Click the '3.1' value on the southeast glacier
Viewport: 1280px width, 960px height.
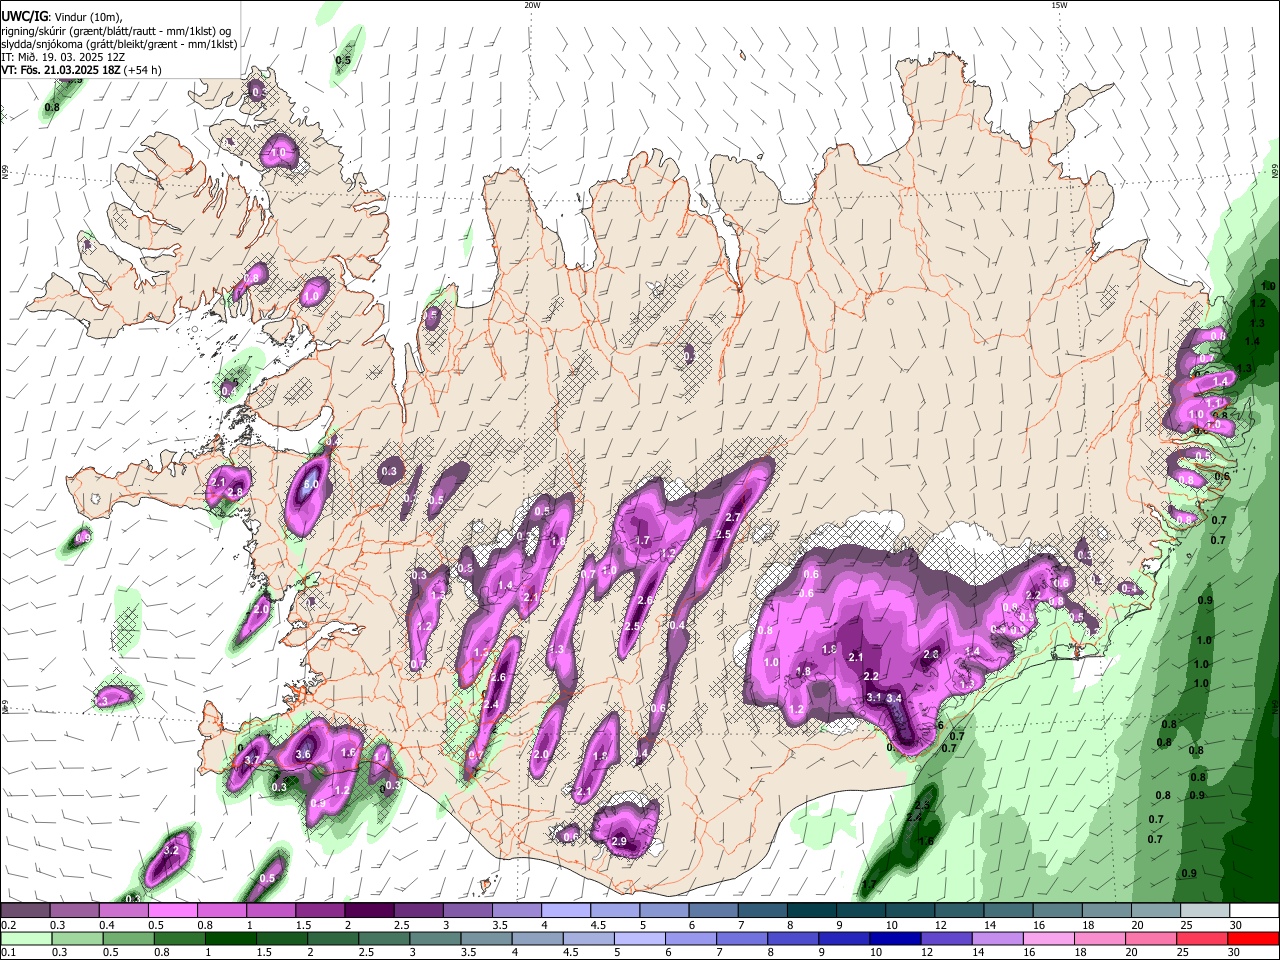pyautogui.click(x=873, y=697)
